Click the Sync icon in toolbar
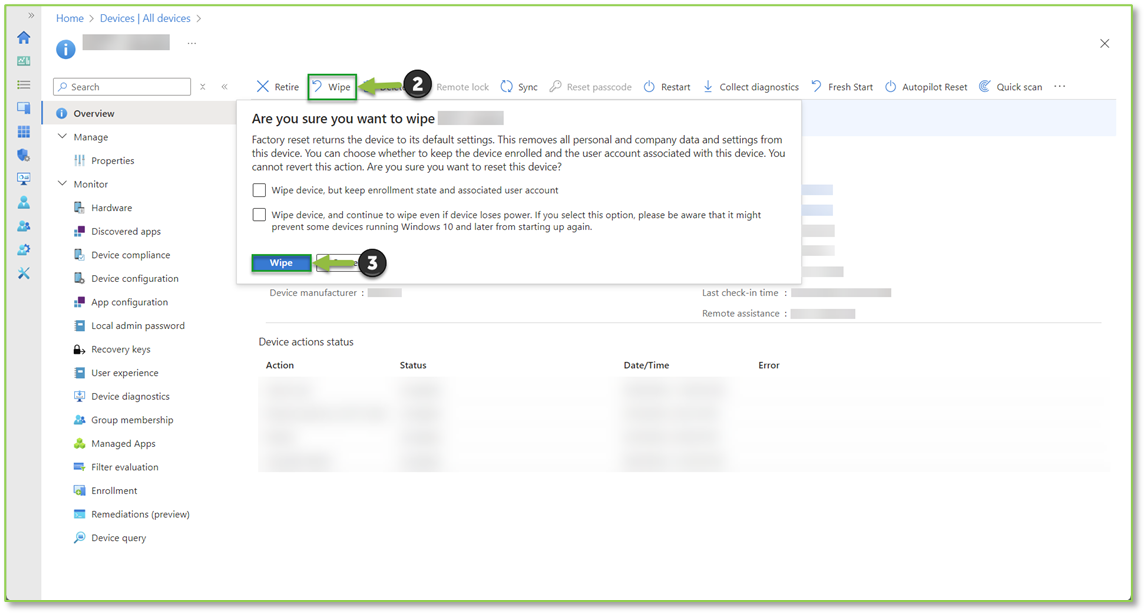 point(507,87)
